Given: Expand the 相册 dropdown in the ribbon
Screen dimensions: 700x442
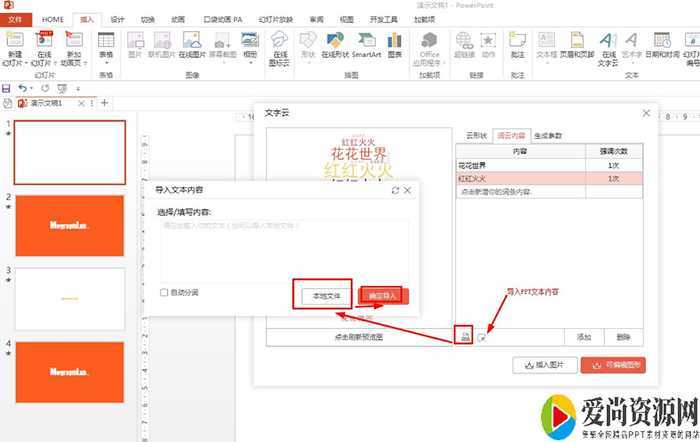Looking at the screenshot, I should coord(250,55).
